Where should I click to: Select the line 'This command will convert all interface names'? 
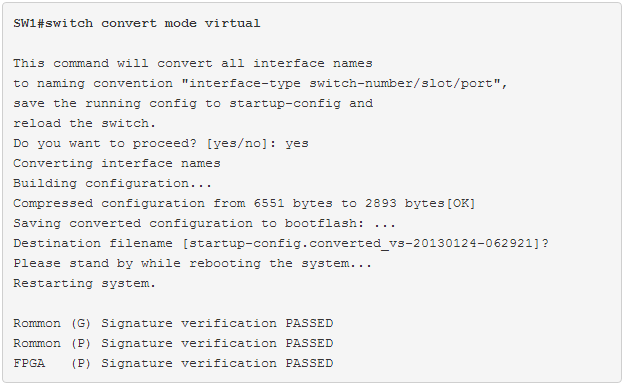193,64
